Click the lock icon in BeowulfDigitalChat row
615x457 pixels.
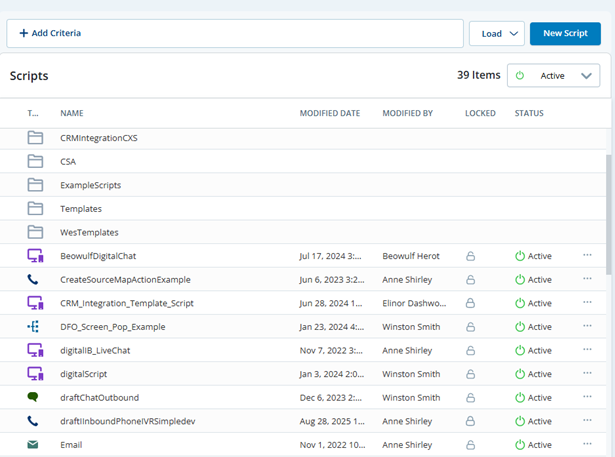click(x=470, y=257)
